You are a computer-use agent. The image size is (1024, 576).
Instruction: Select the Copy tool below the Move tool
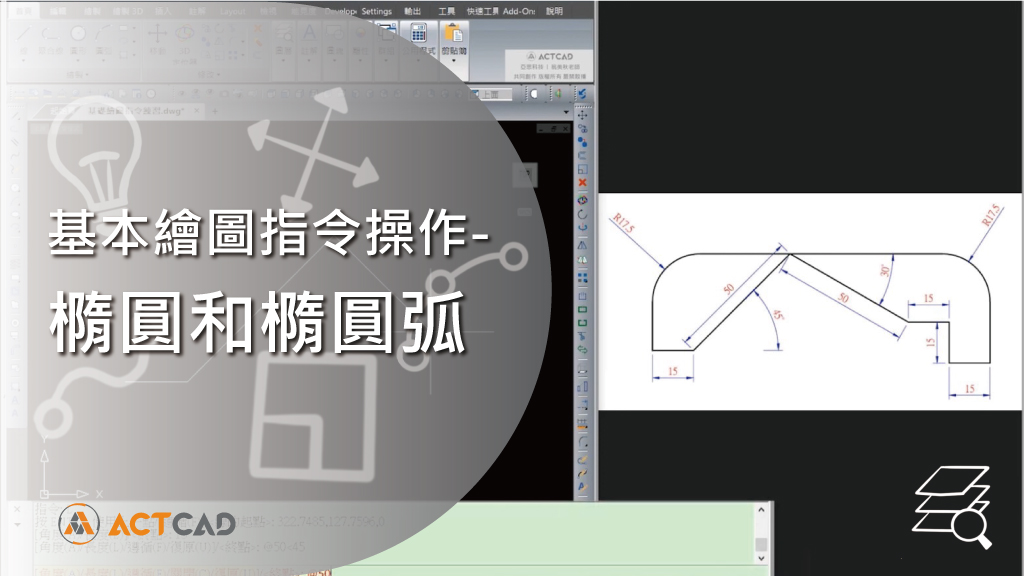tap(582, 129)
